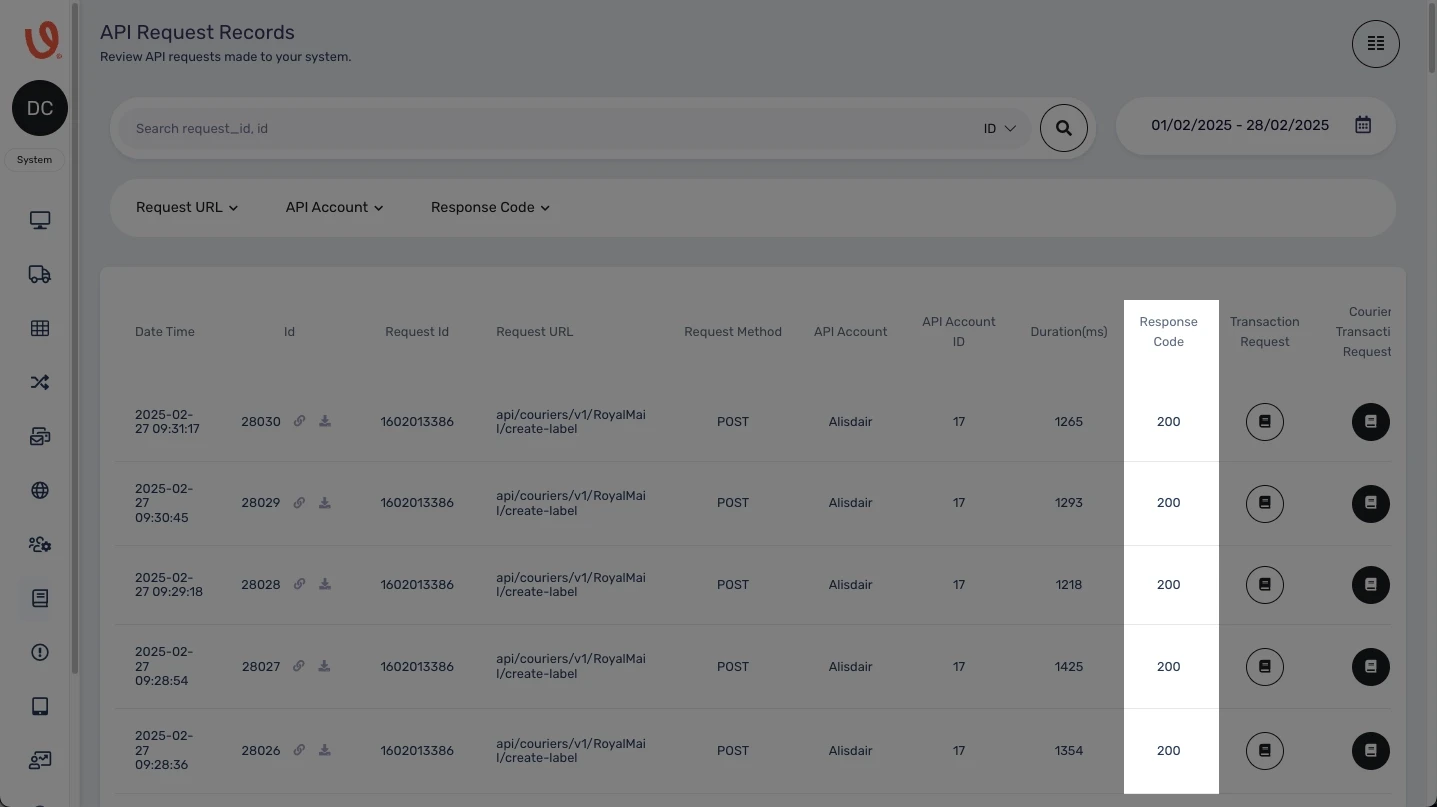View transaction request for record 28028

pyautogui.click(x=1265, y=585)
